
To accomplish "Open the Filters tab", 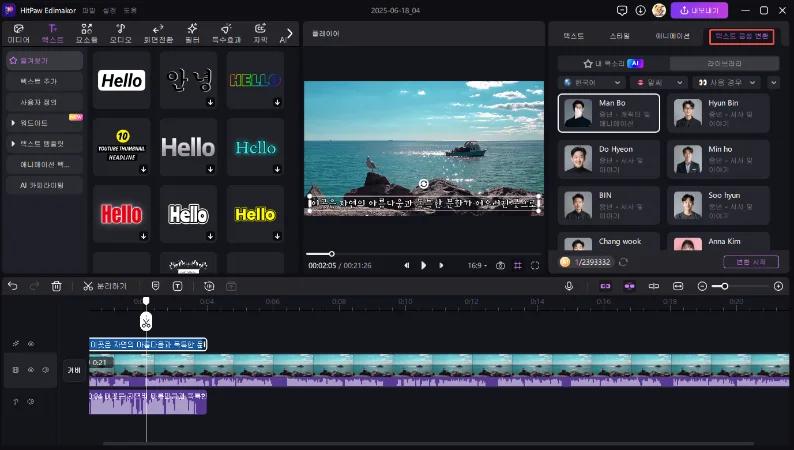I will tap(192, 33).
